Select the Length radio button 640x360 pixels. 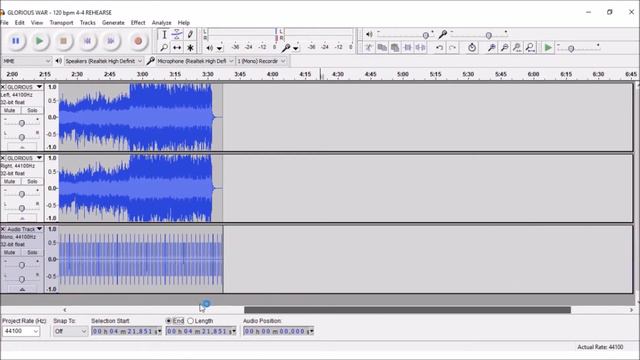(190, 321)
